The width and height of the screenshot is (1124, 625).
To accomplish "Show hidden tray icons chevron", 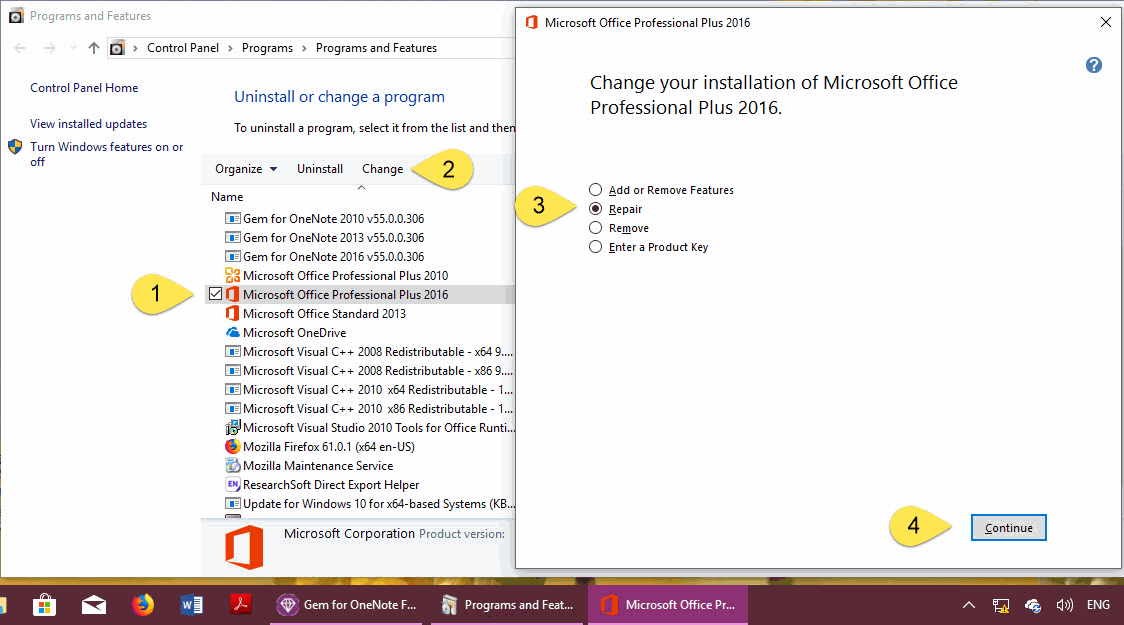I will [x=968, y=605].
